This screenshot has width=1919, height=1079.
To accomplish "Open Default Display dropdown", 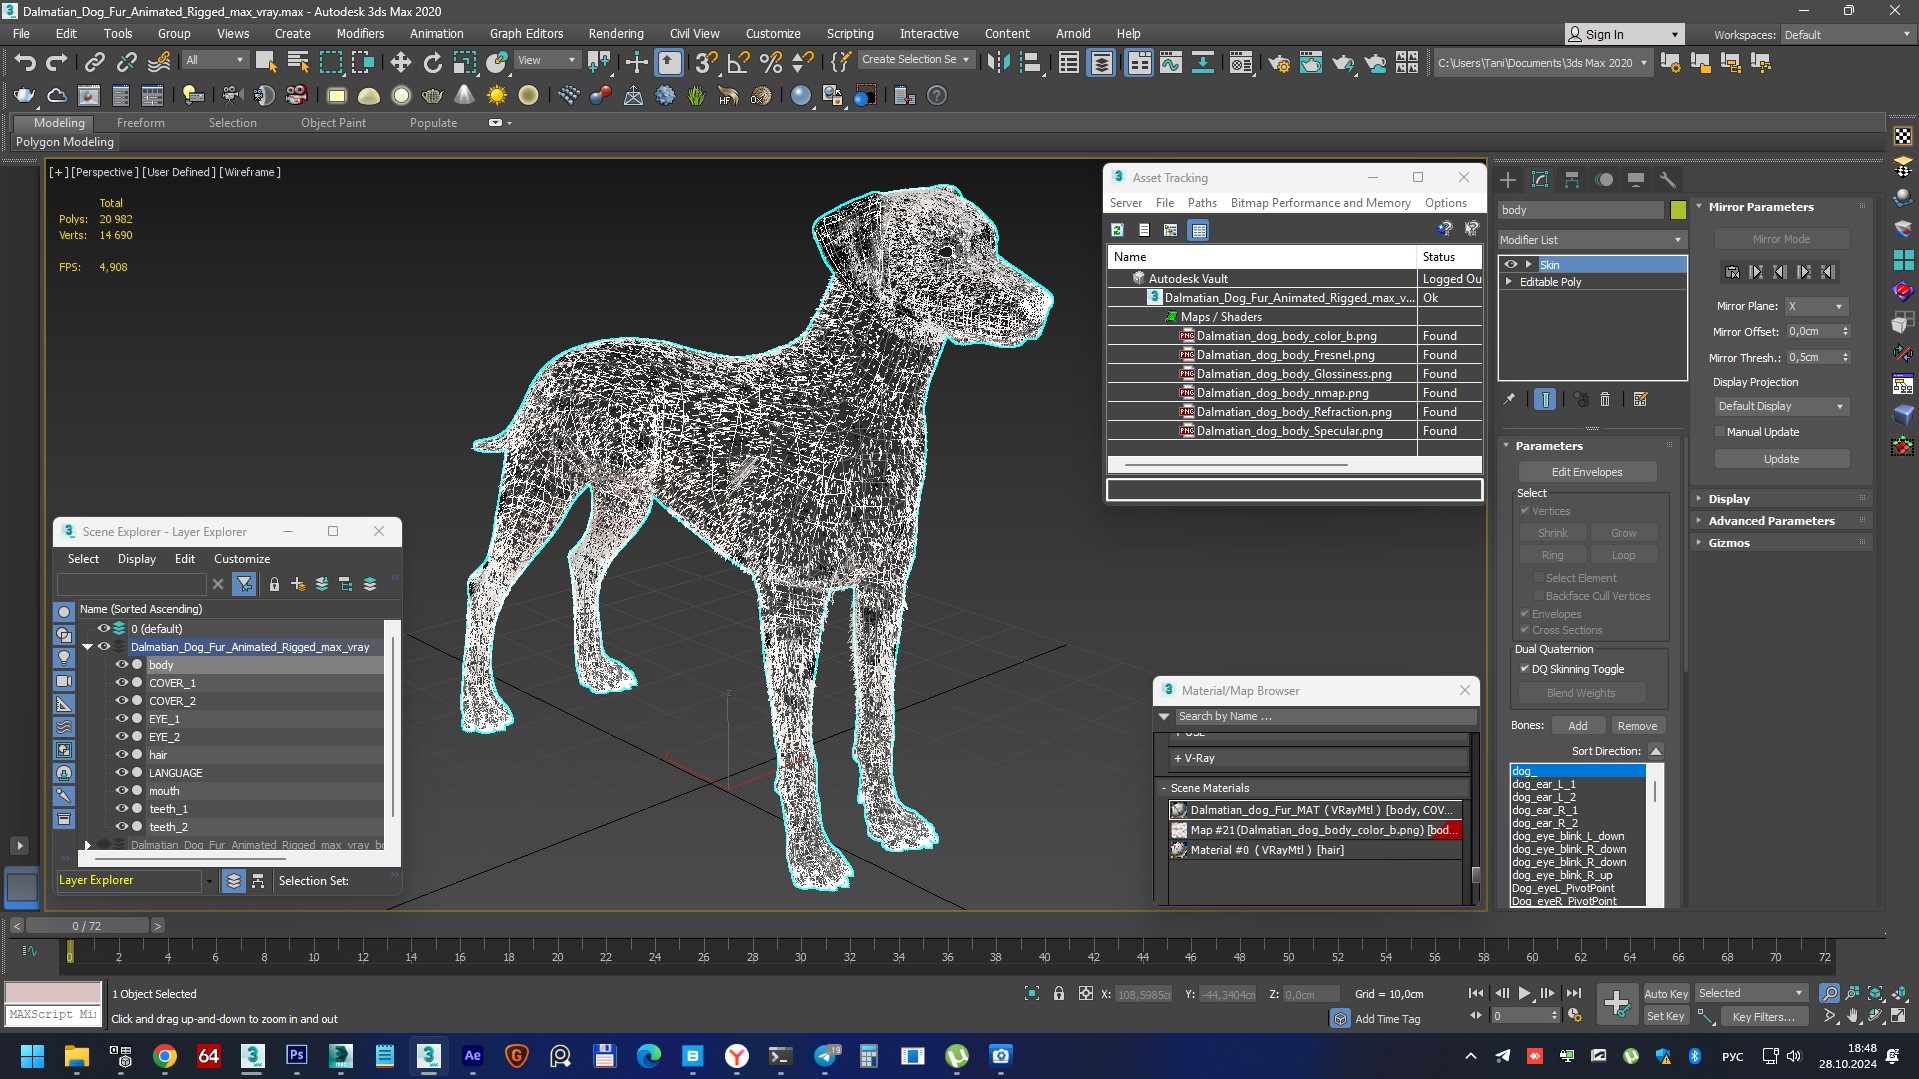I will [x=1781, y=406].
